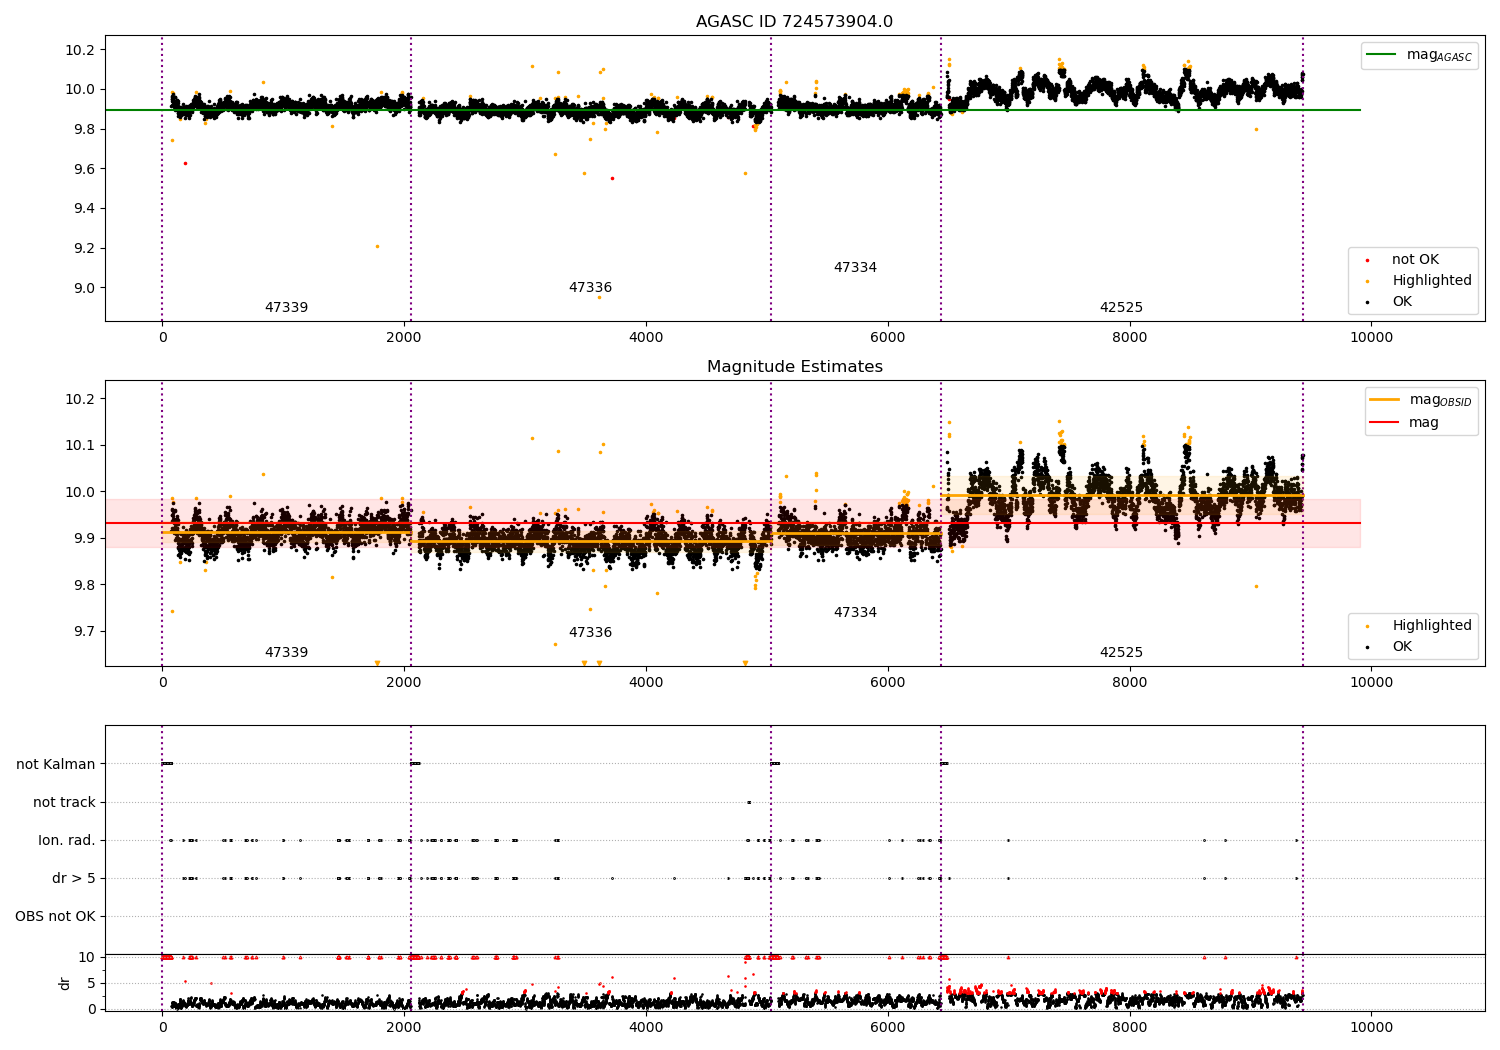1500x1050 pixels.
Task: Click the 8000 x-axis tick under the dr panel
Action: point(1130,1027)
